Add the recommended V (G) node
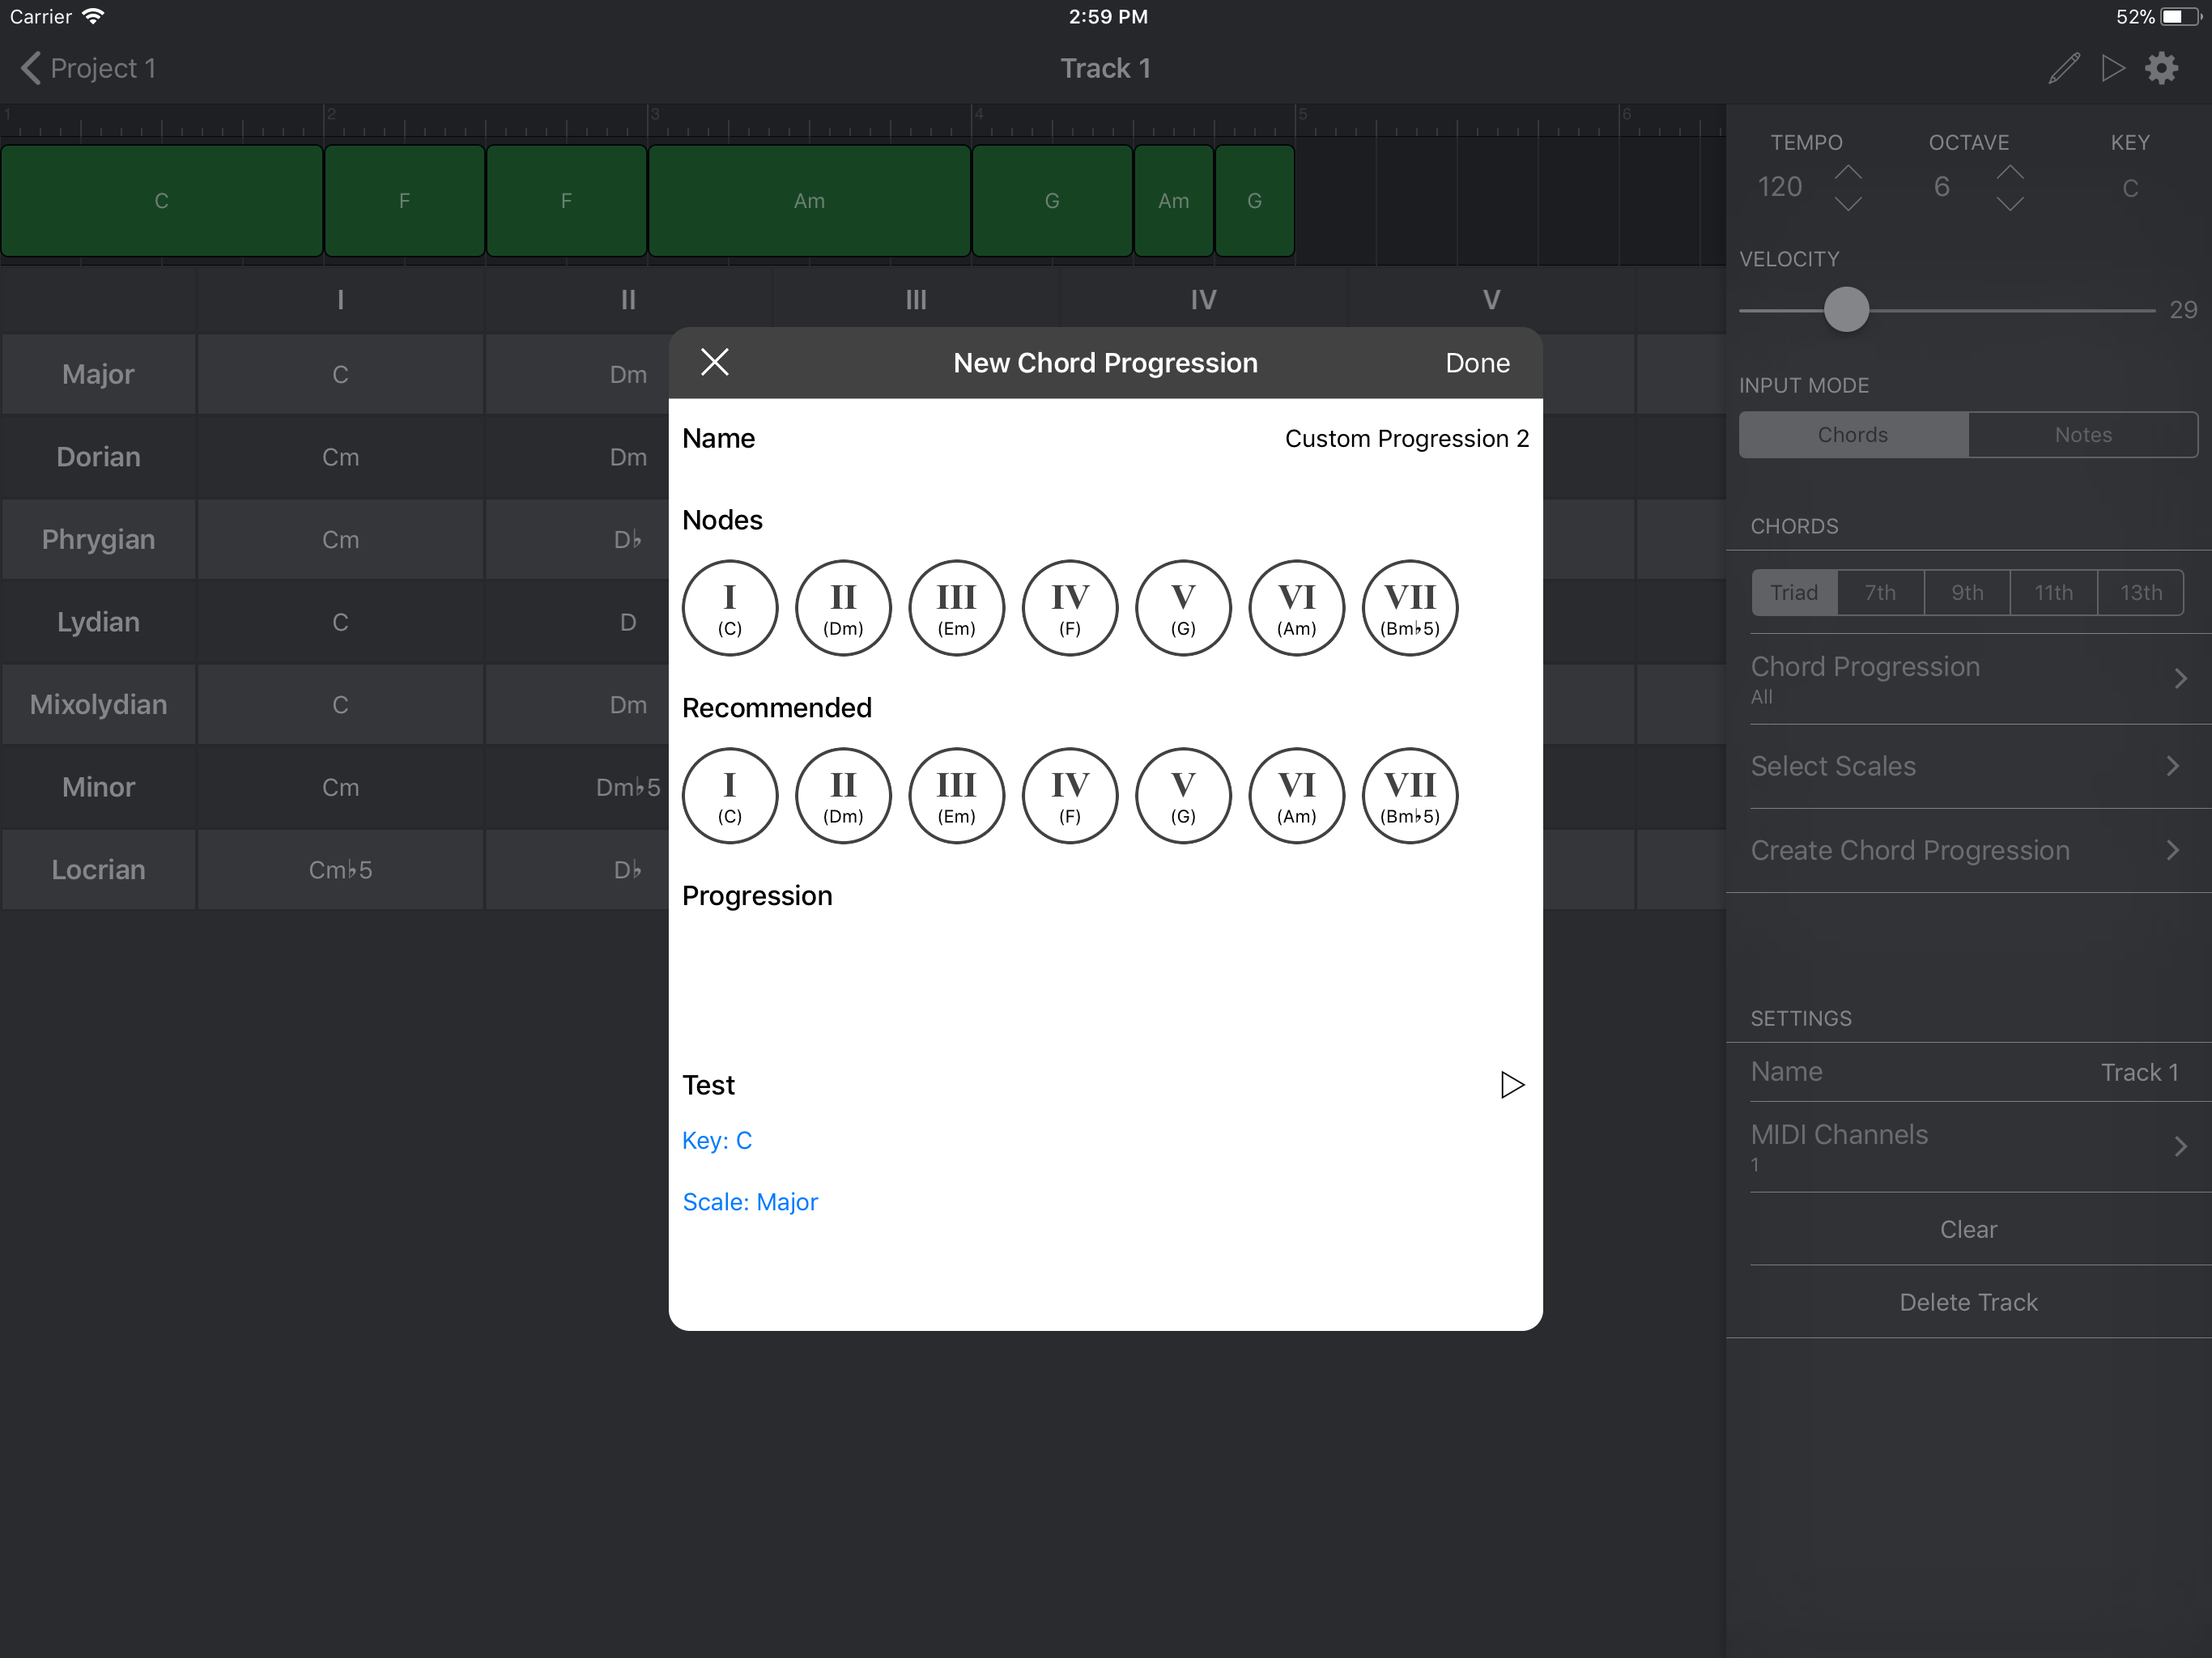Screen dimensions: 2212x1658 [1182, 795]
